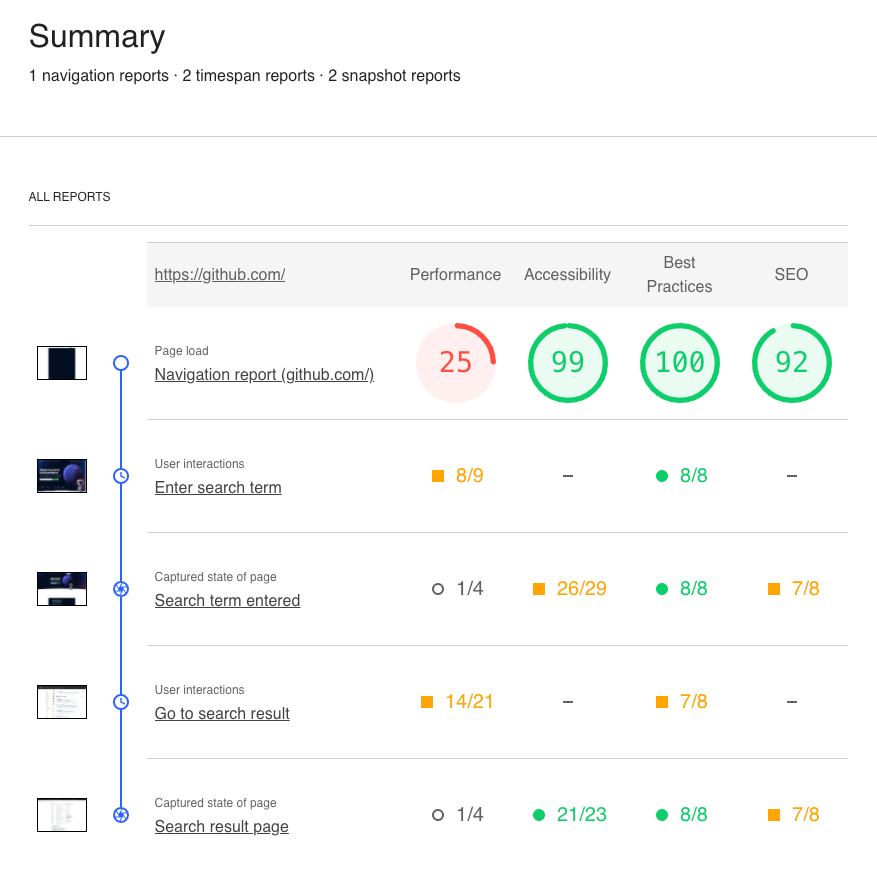
Task: Open the Go to search result report
Action: tap(222, 713)
